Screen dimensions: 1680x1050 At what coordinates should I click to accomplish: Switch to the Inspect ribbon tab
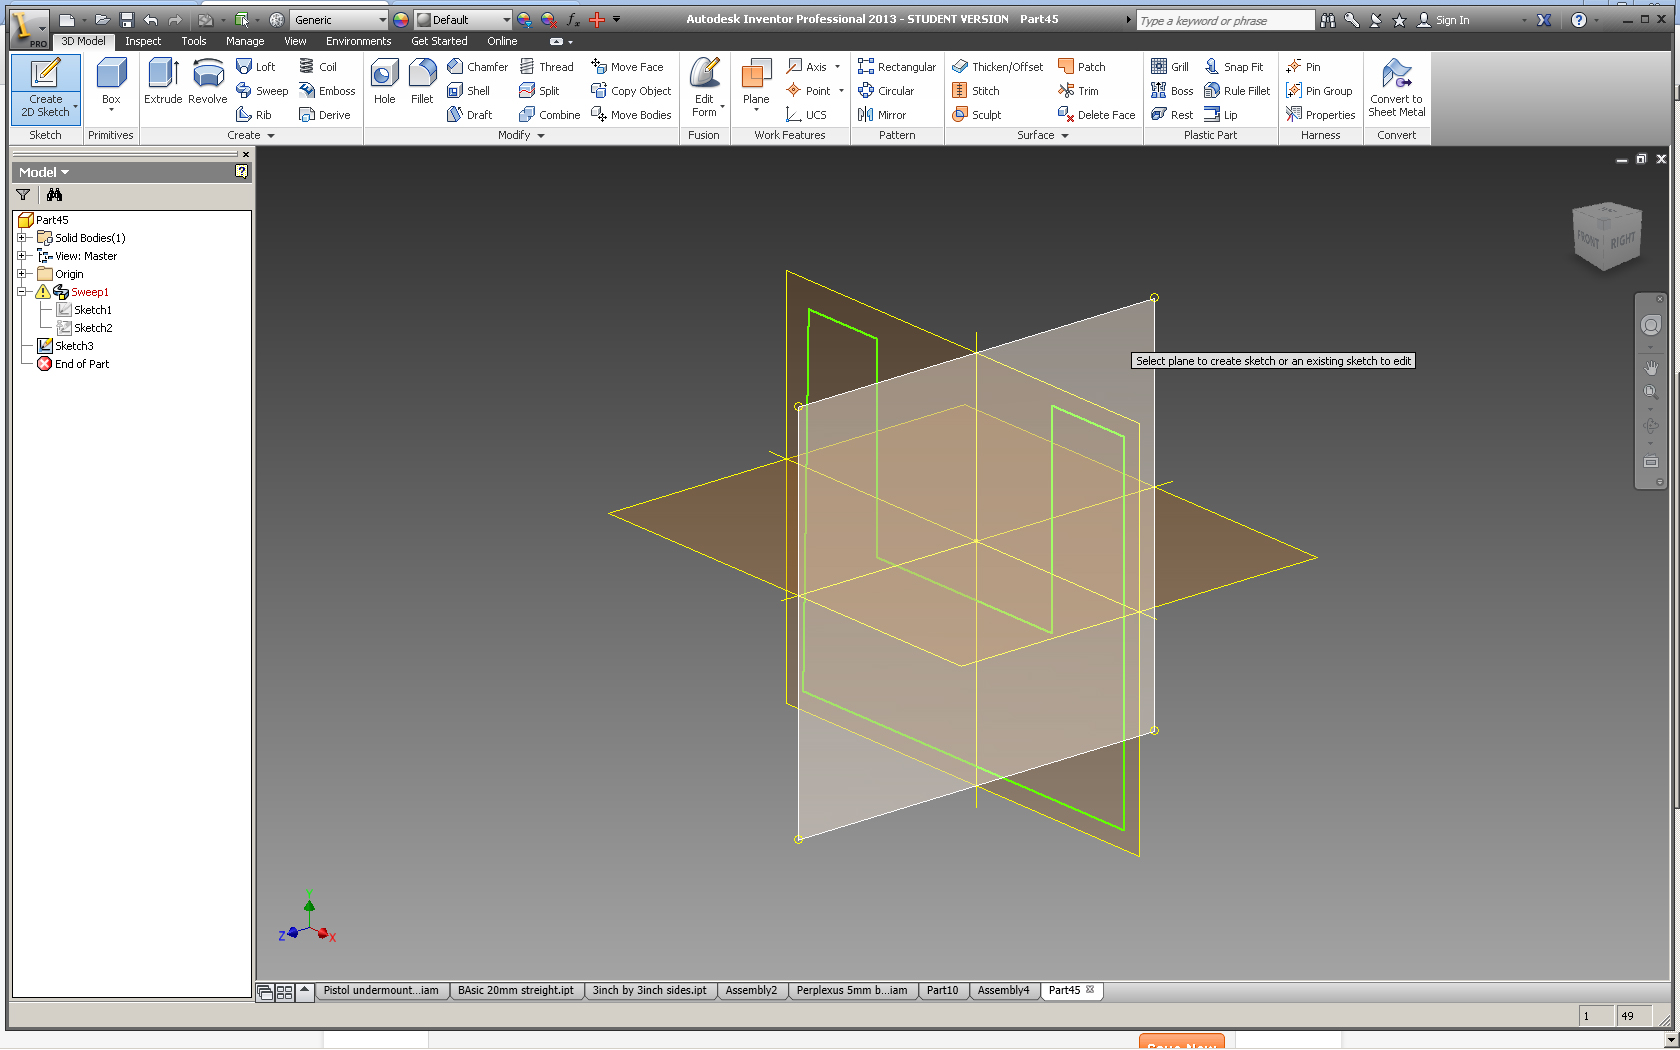(143, 41)
